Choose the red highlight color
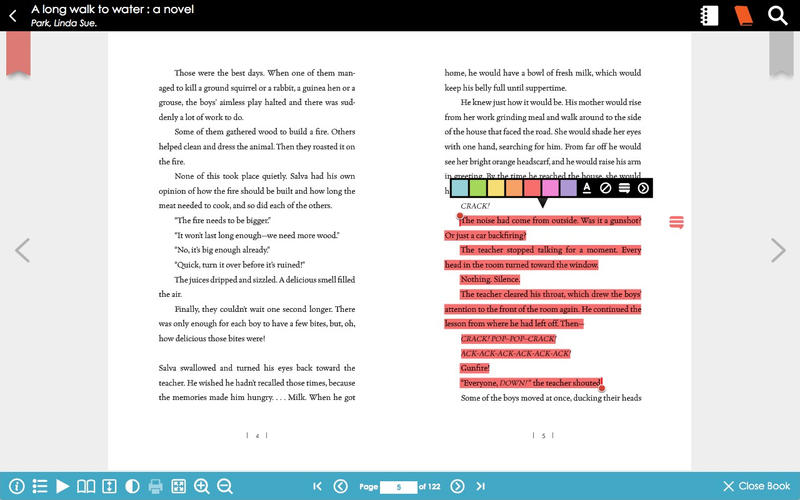The width and height of the screenshot is (800, 500). (532, 188)
